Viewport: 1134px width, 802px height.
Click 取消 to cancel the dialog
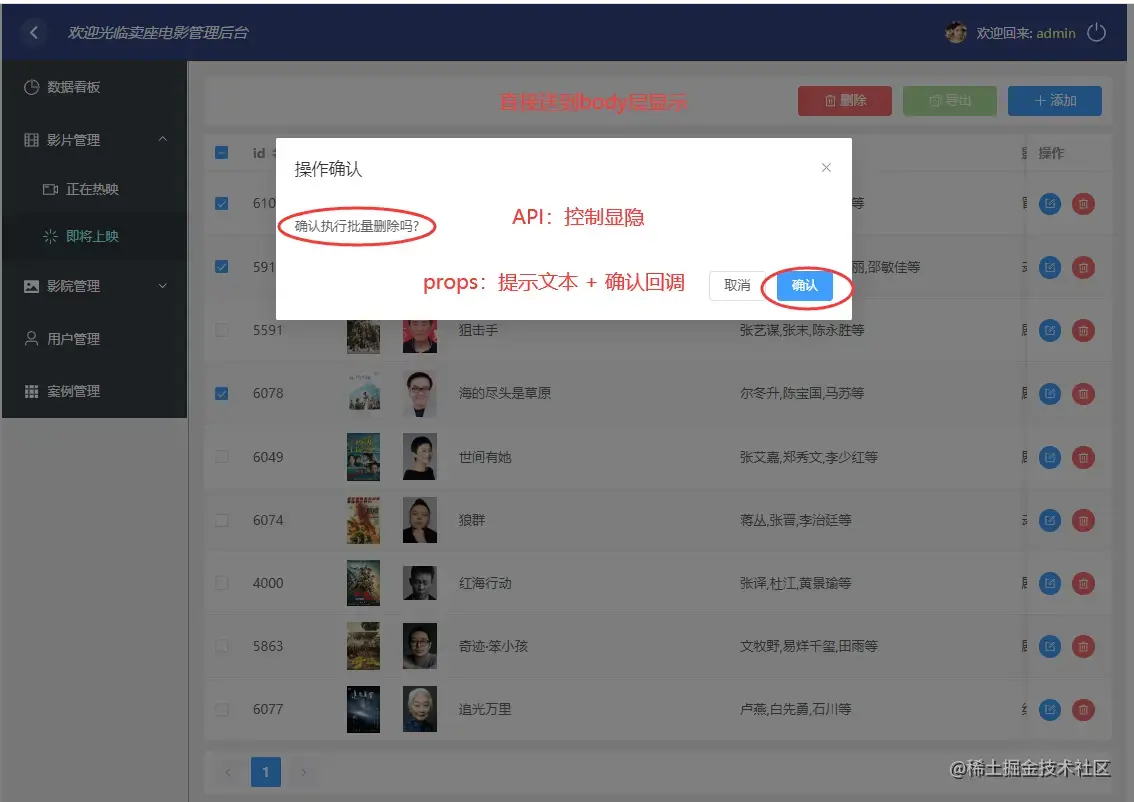[x=737, y=286]
